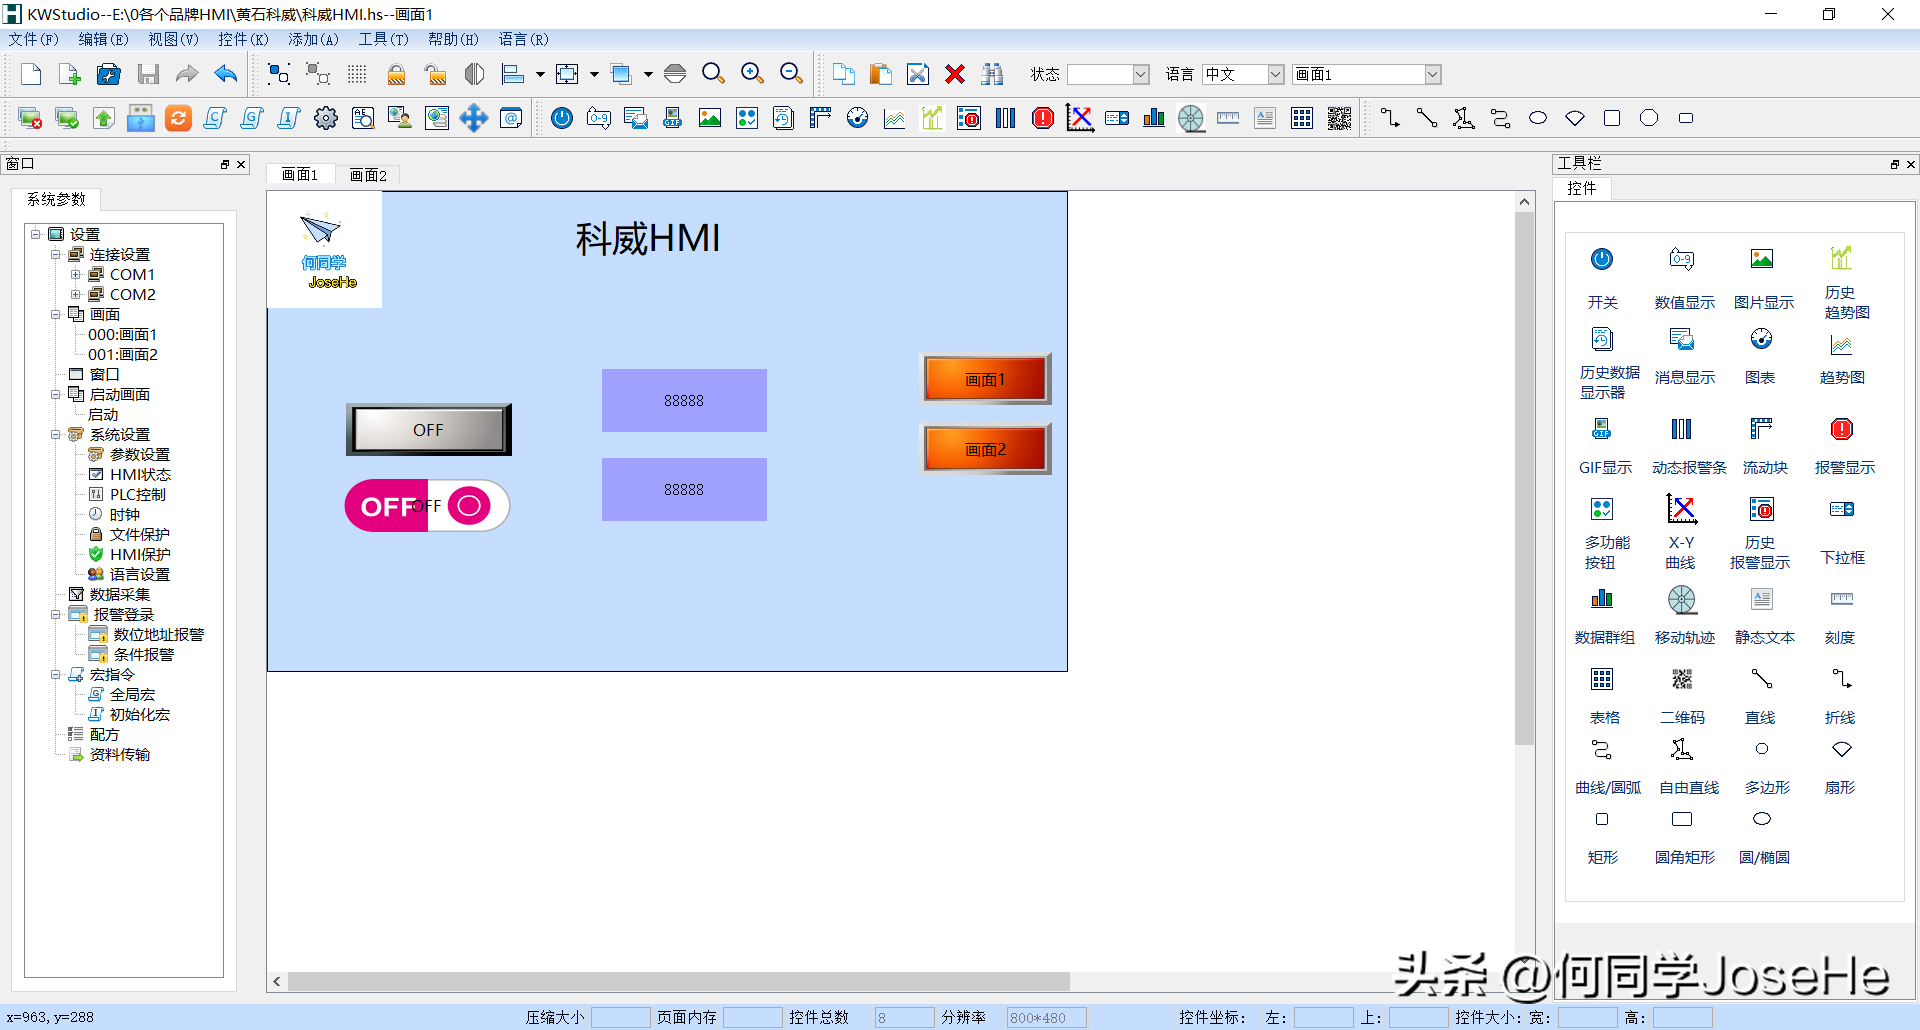Select 000:画面1 in the tree
Viewport: 1920px width, 1030px height.
[x=122, y=335]
